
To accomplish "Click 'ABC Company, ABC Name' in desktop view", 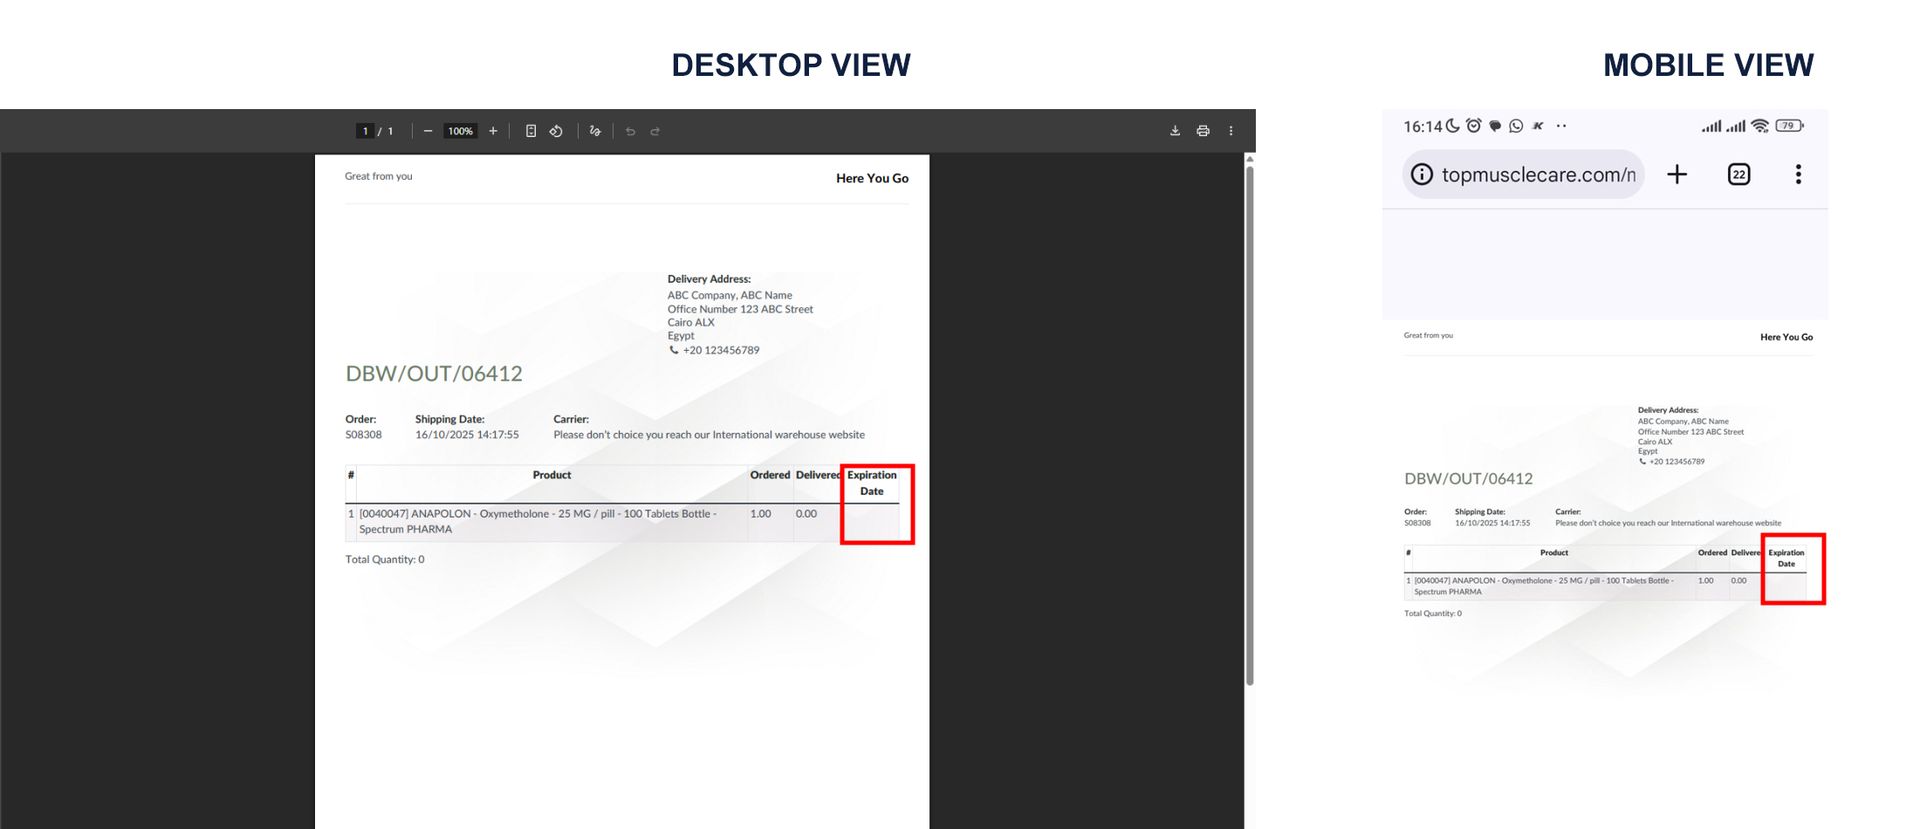I will [730, 295].
